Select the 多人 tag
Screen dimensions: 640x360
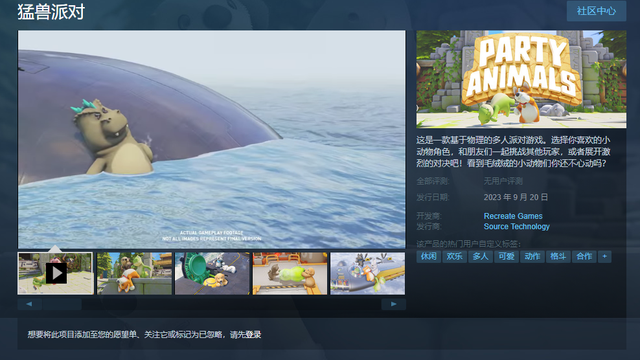click(480, 256)
